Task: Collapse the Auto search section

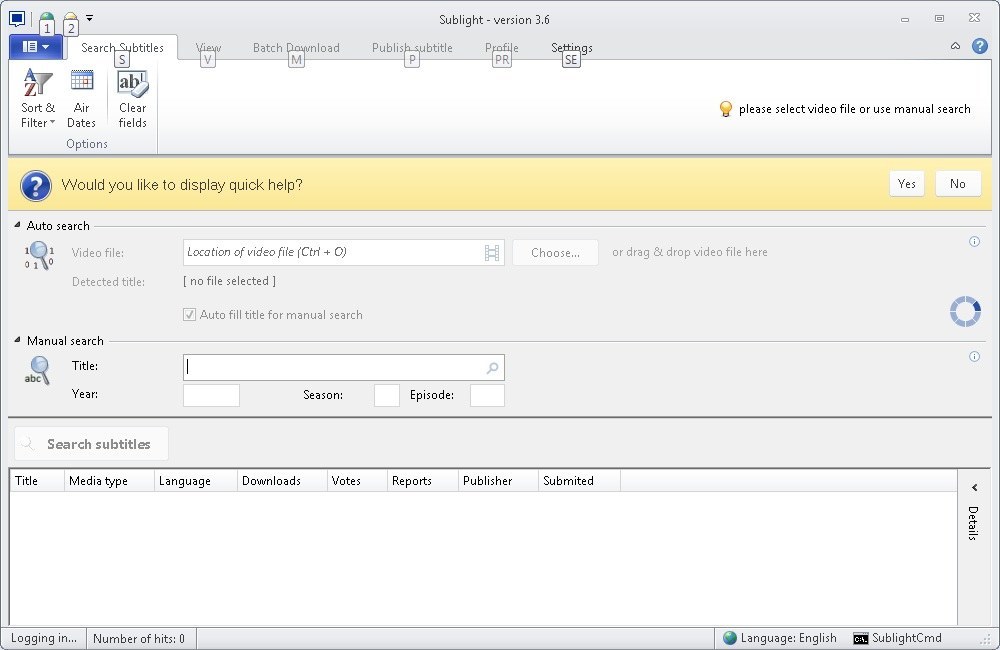Action: [x=17, y=225]
